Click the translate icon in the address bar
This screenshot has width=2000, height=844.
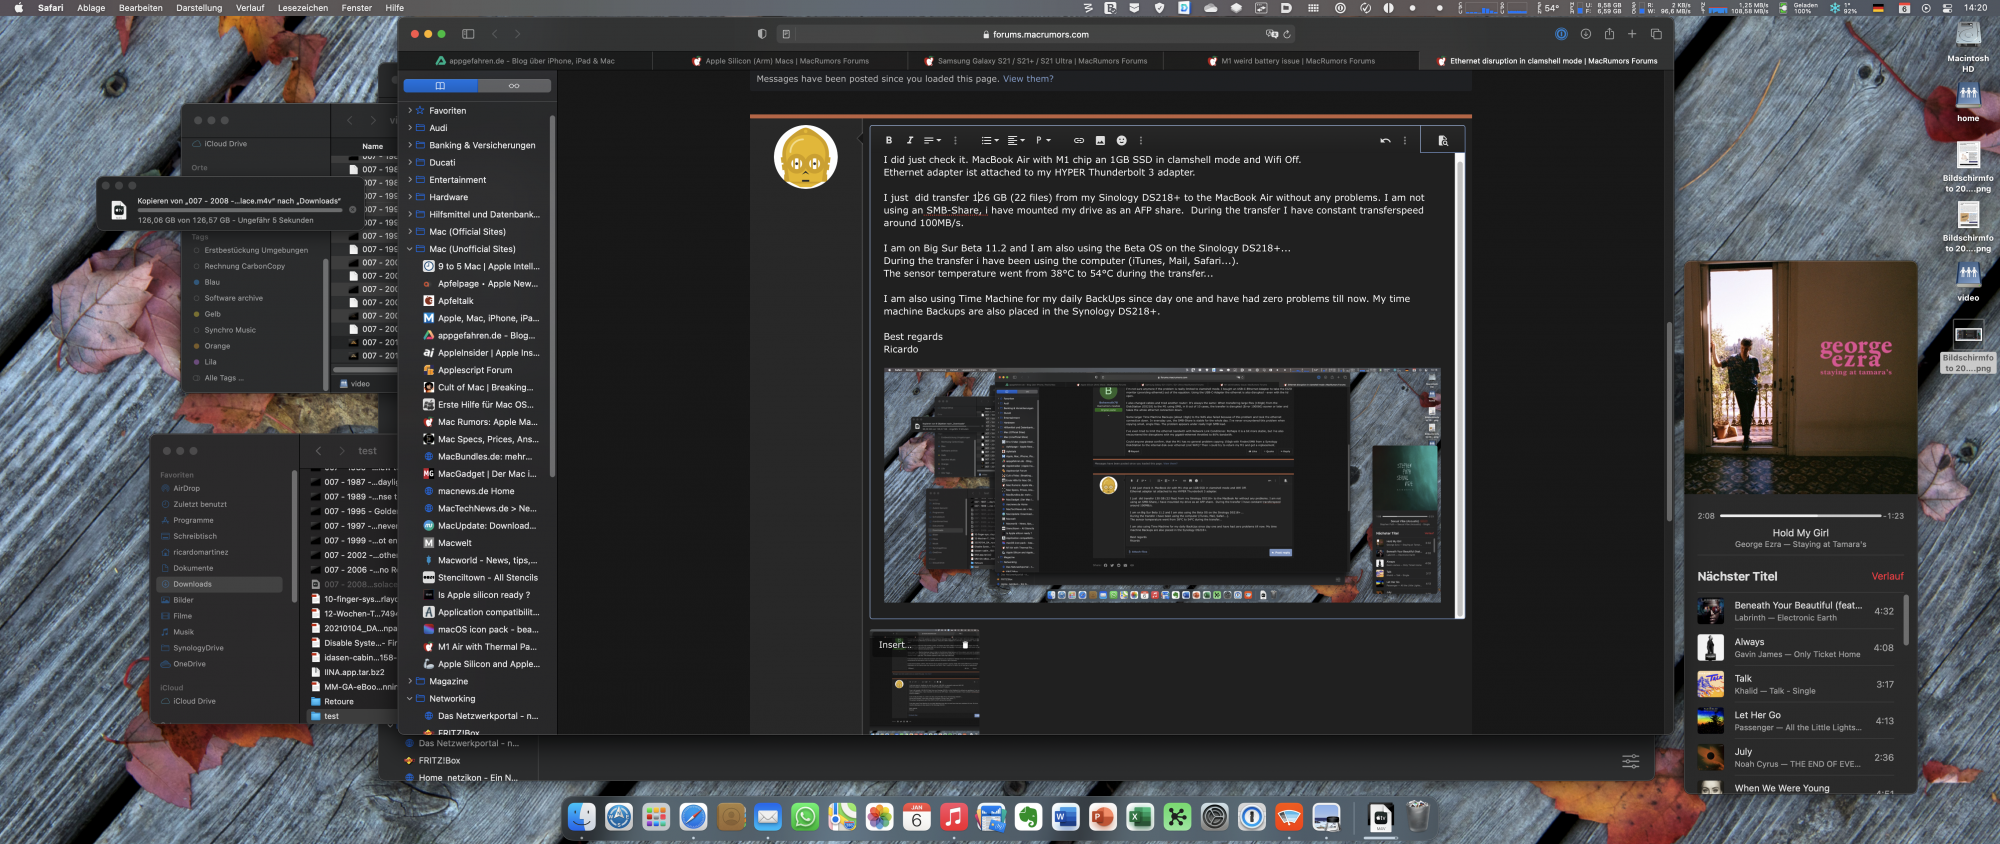click(1272, 34)
